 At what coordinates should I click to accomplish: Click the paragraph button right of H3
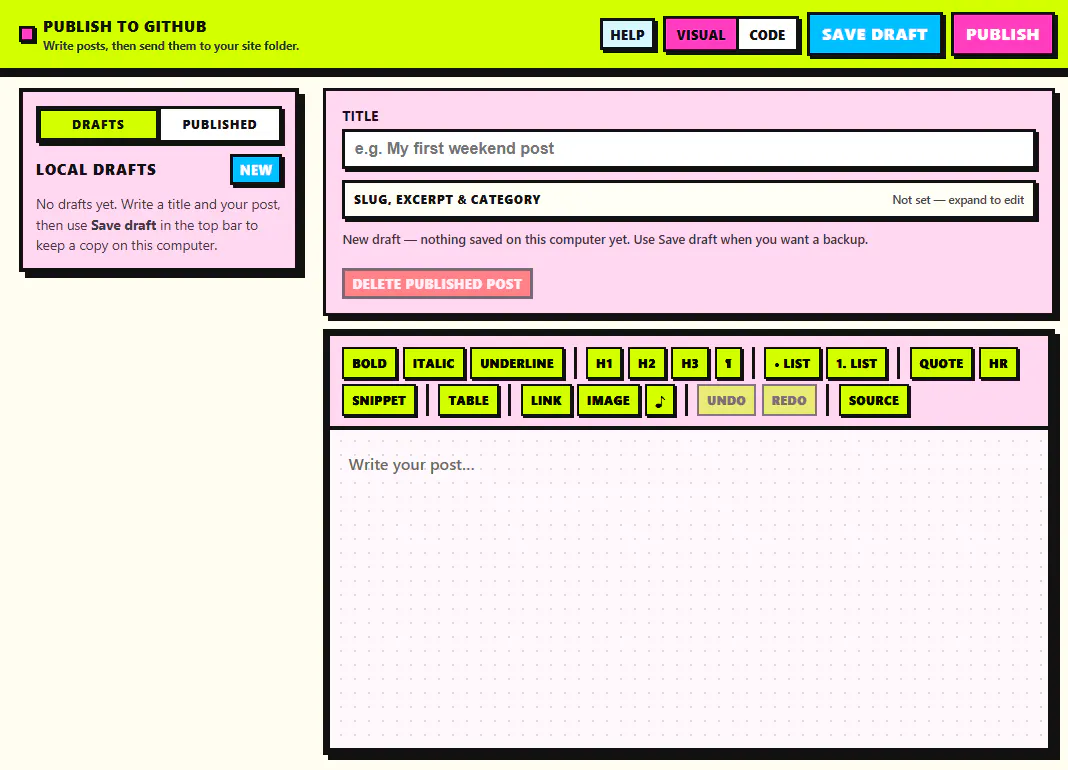click(728, 363)
